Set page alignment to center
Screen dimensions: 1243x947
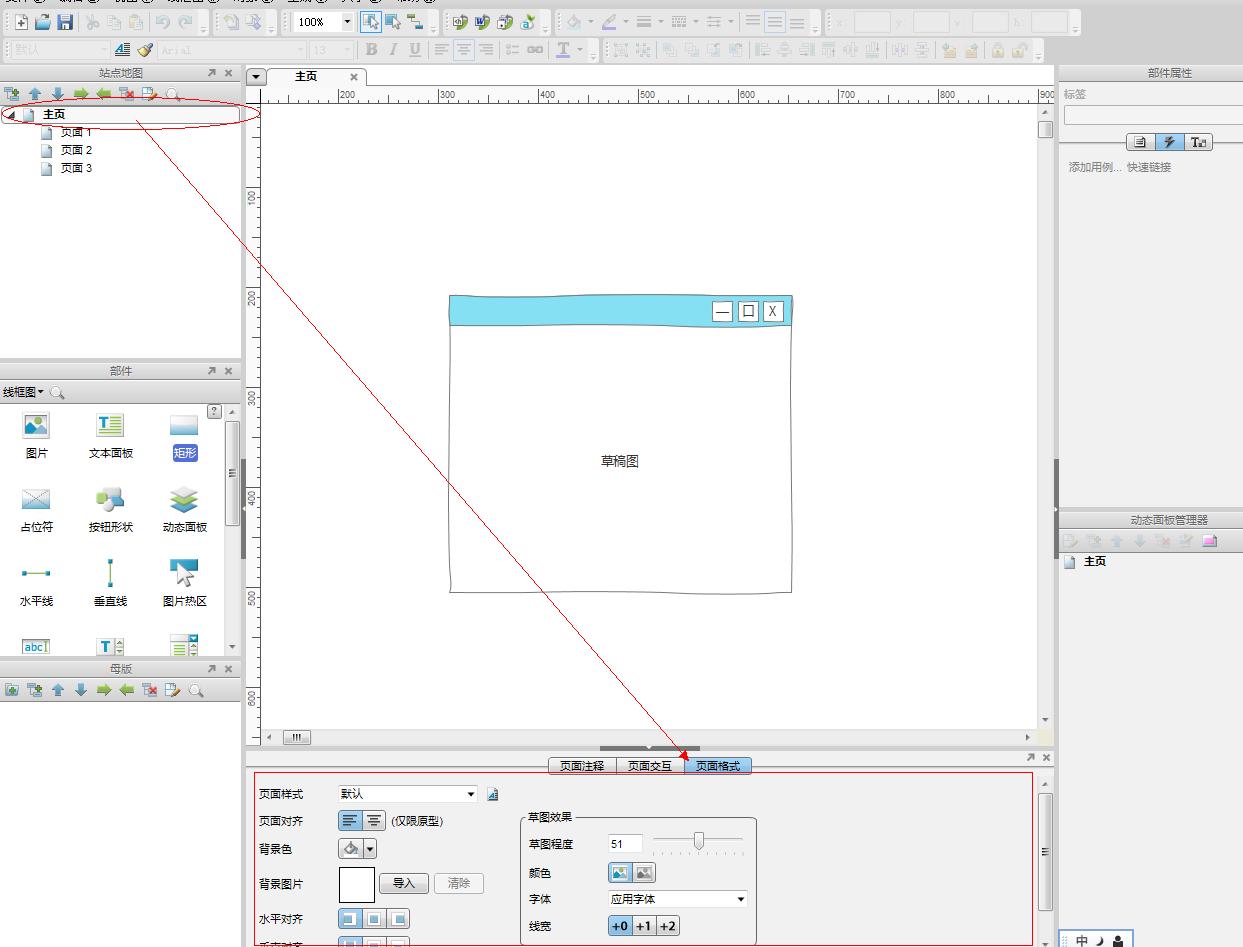click(373, 821)
